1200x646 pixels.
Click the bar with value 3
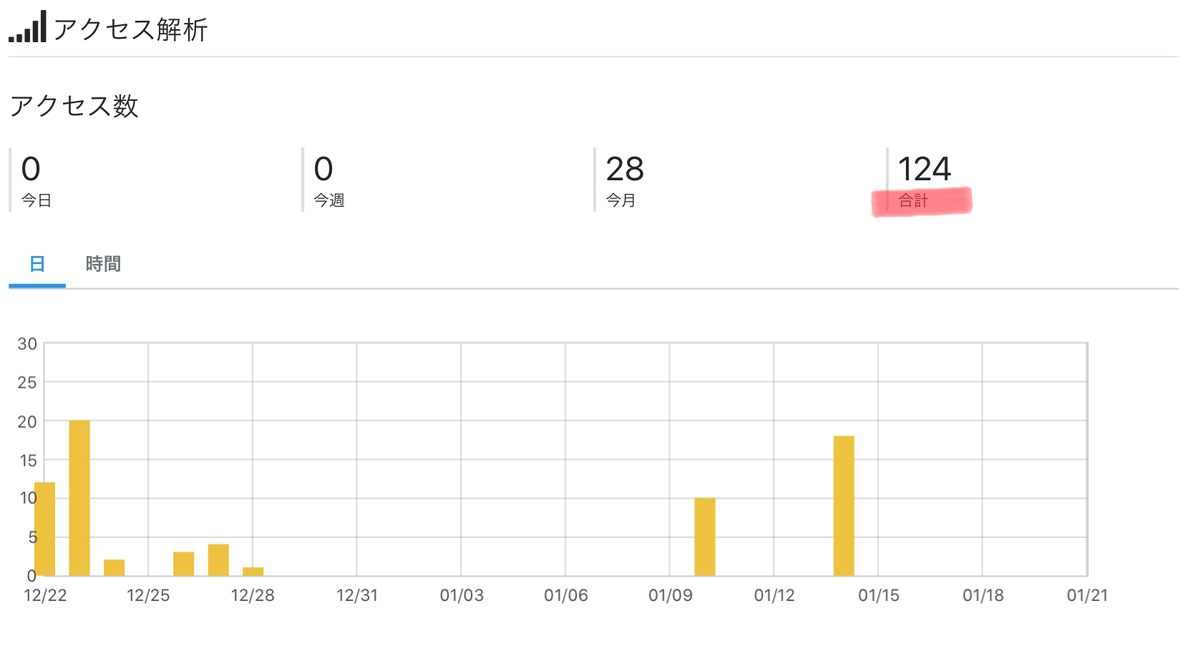pos(184,564)
